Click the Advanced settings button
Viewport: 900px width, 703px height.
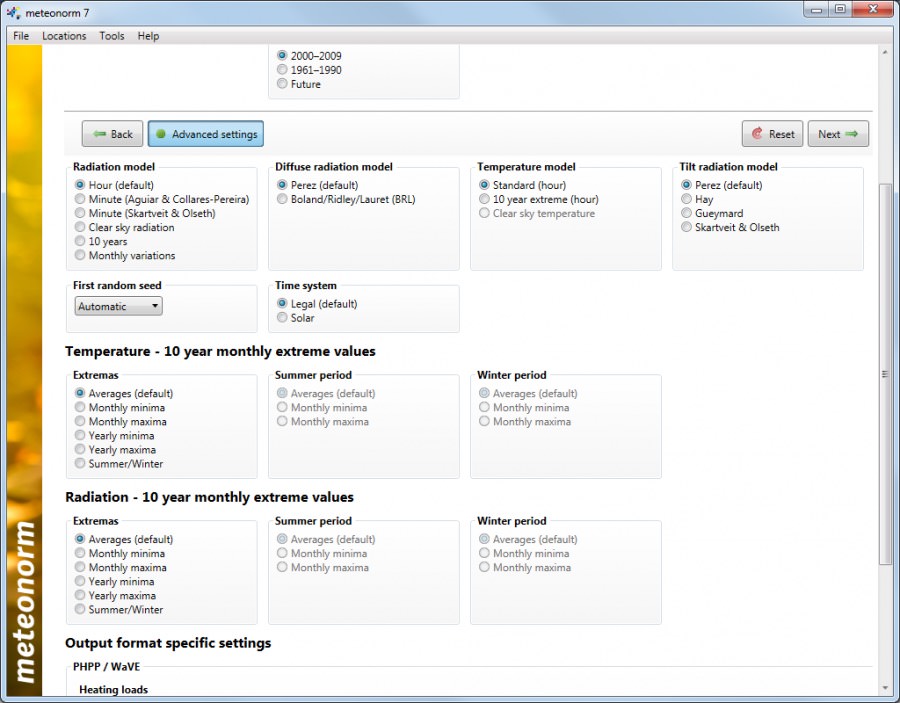(205, 133)
